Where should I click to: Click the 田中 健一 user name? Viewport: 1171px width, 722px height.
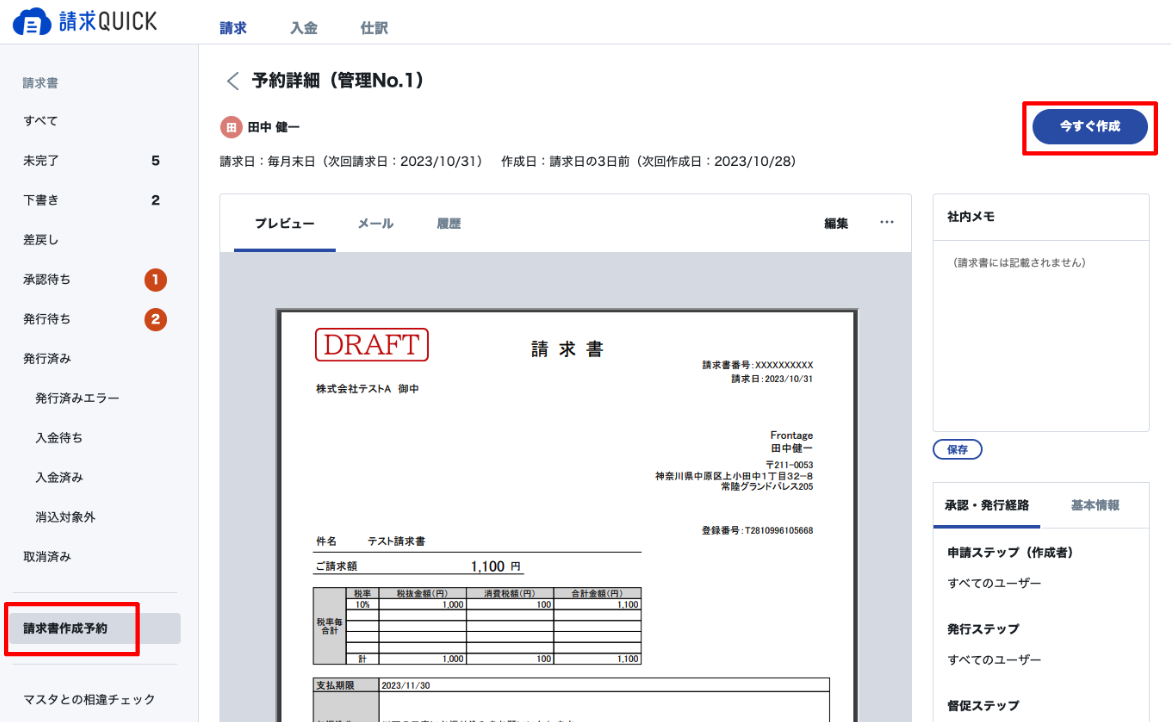click(273, 127)
